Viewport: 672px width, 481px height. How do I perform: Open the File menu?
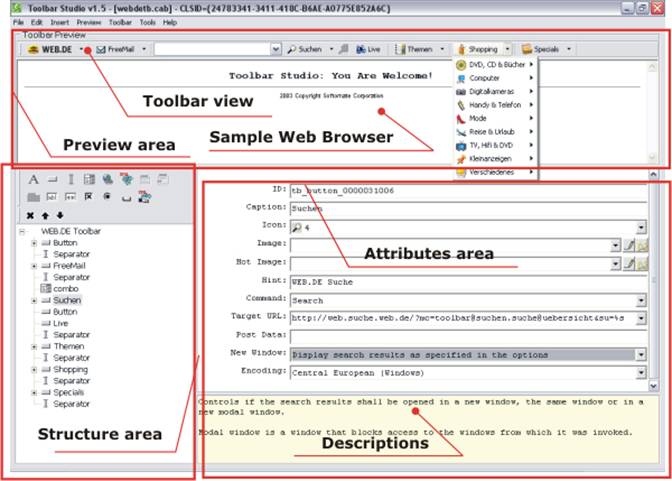point(18,23)
